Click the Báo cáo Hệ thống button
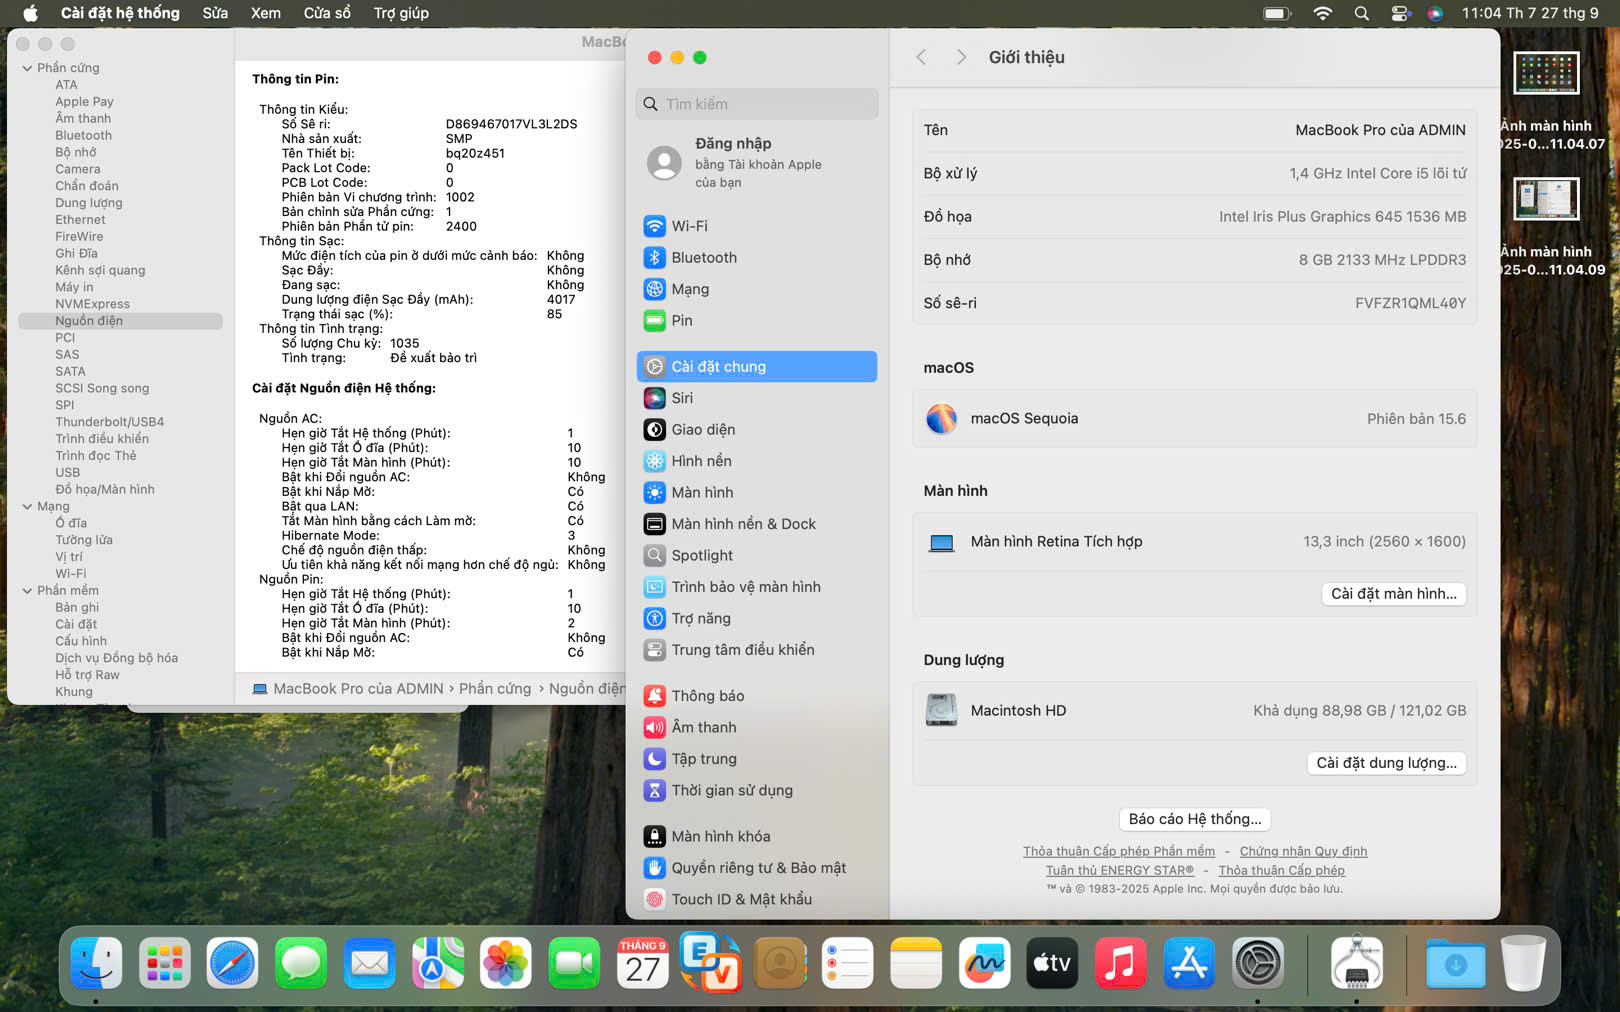Viewport: 1620px width, 1012px height. click(1194, 819)
